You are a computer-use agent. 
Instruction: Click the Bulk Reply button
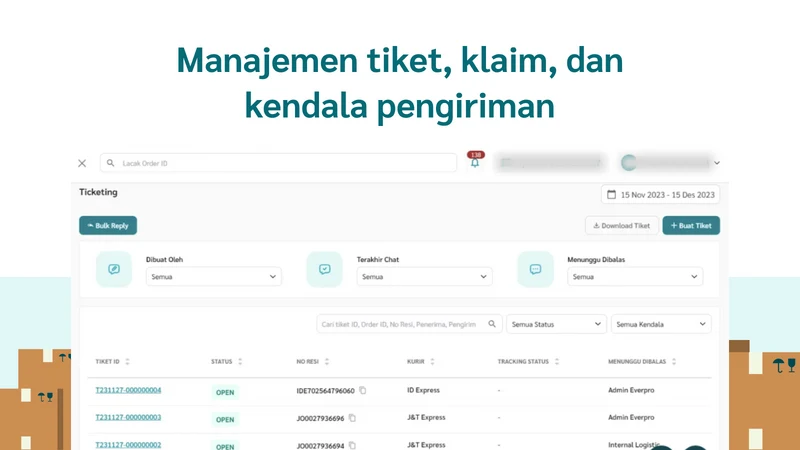click(108, 226)
